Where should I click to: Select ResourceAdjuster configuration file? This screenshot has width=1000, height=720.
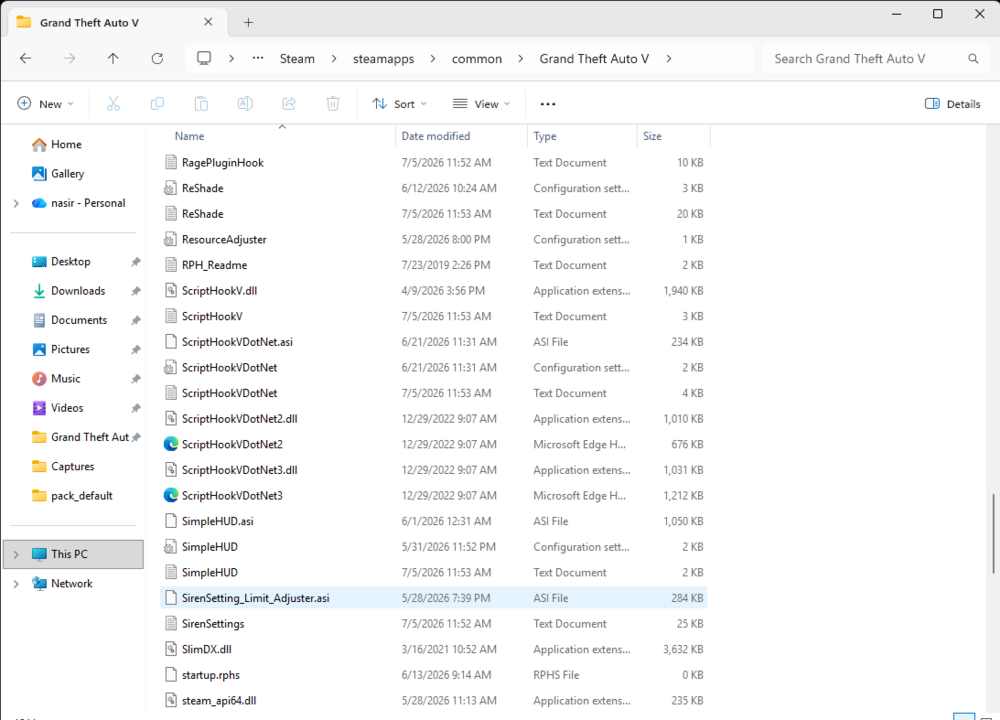[434, 240]
